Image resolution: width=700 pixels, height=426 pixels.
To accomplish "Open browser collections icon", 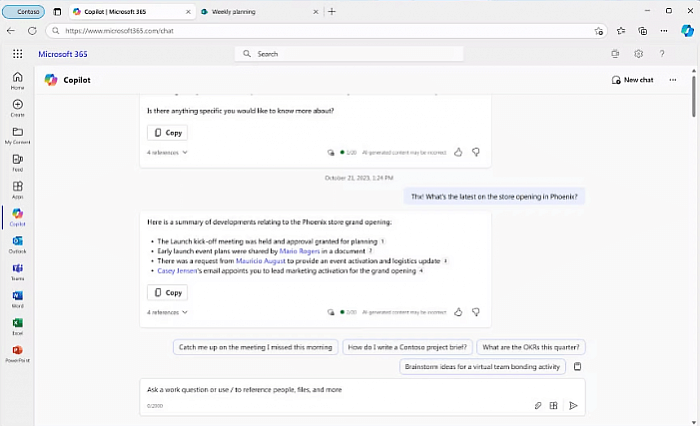I will (642, 31).
